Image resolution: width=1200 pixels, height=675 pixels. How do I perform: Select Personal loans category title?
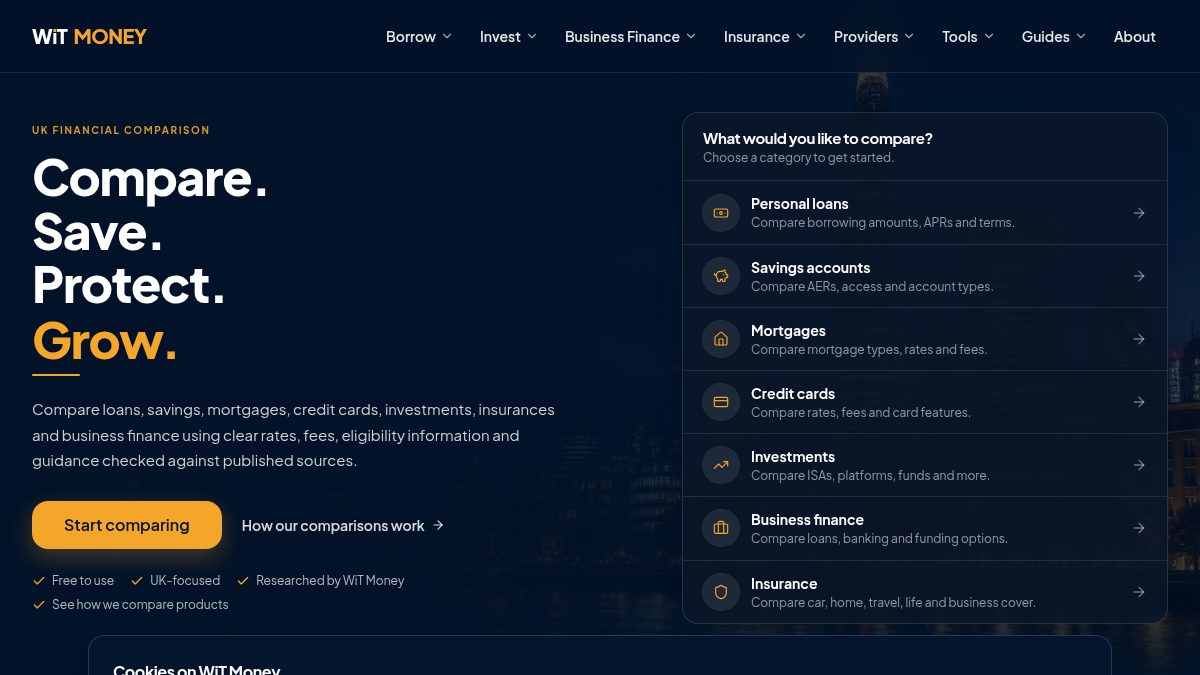point(800,204)
